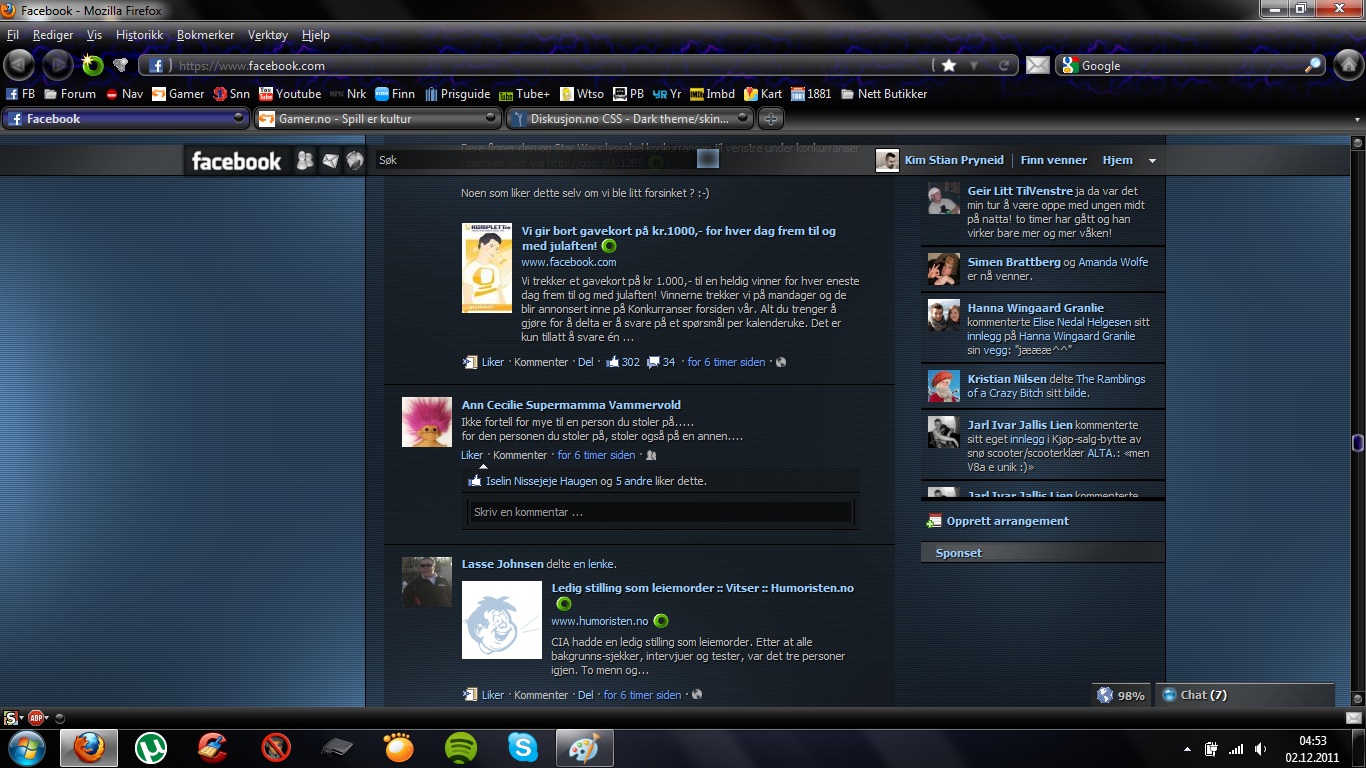Like Ann Cecilie Supermamma Vammervold's post
The image size is (1366, 768).
(x=472, y=455)
